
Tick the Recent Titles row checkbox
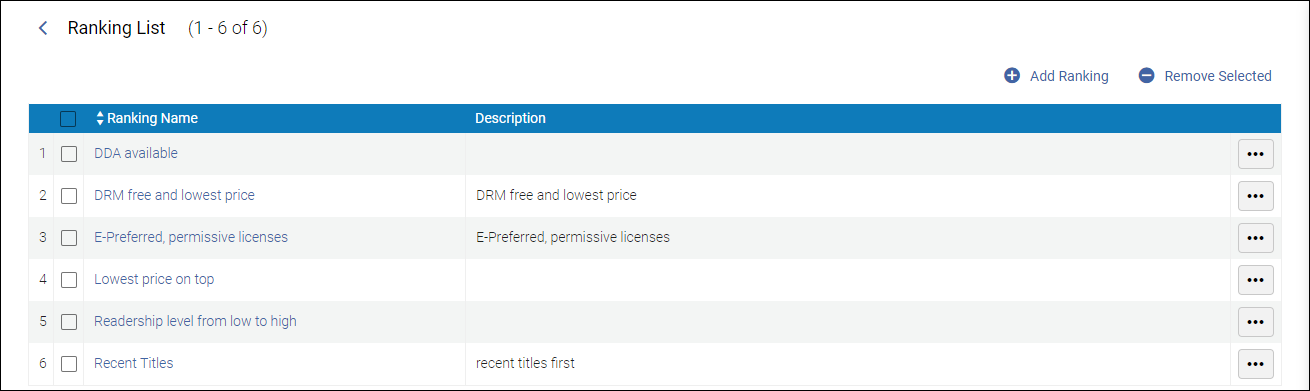[69, 364]
